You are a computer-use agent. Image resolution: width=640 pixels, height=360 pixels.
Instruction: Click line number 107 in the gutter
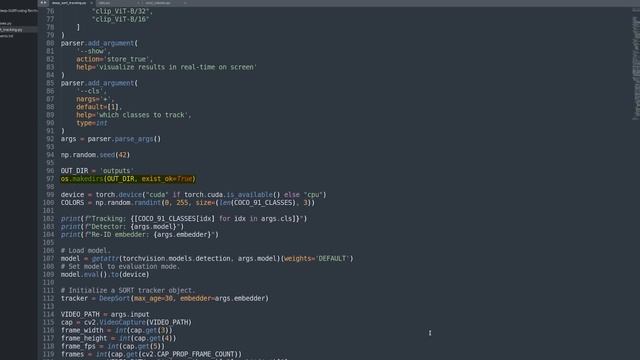click(x=48, y=258)
